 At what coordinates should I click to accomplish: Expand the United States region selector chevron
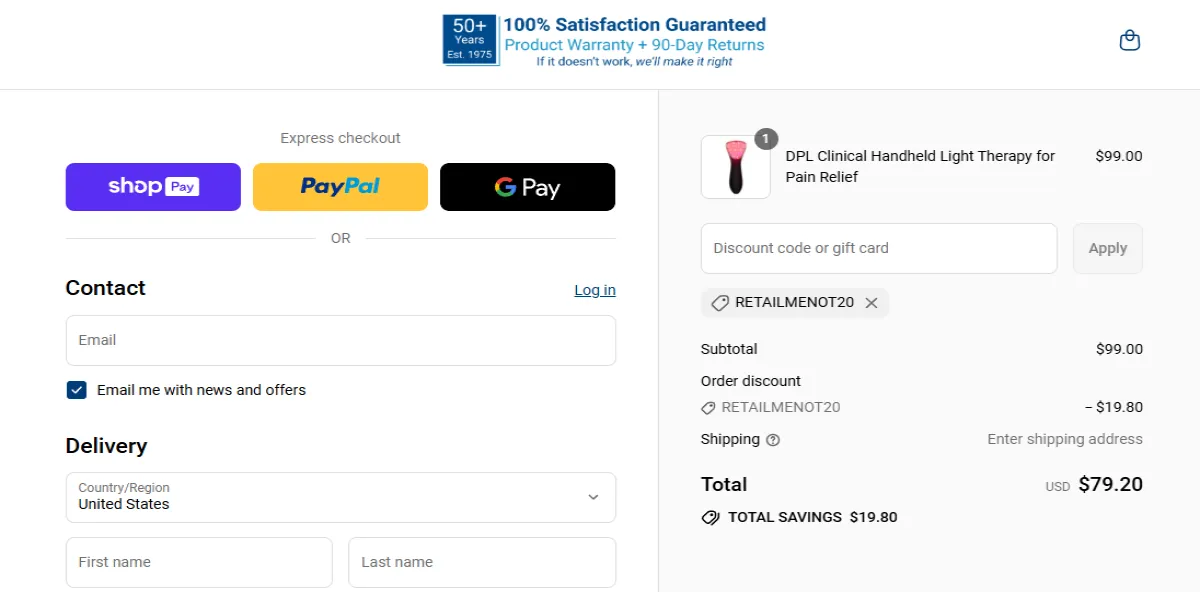[594, 497]
